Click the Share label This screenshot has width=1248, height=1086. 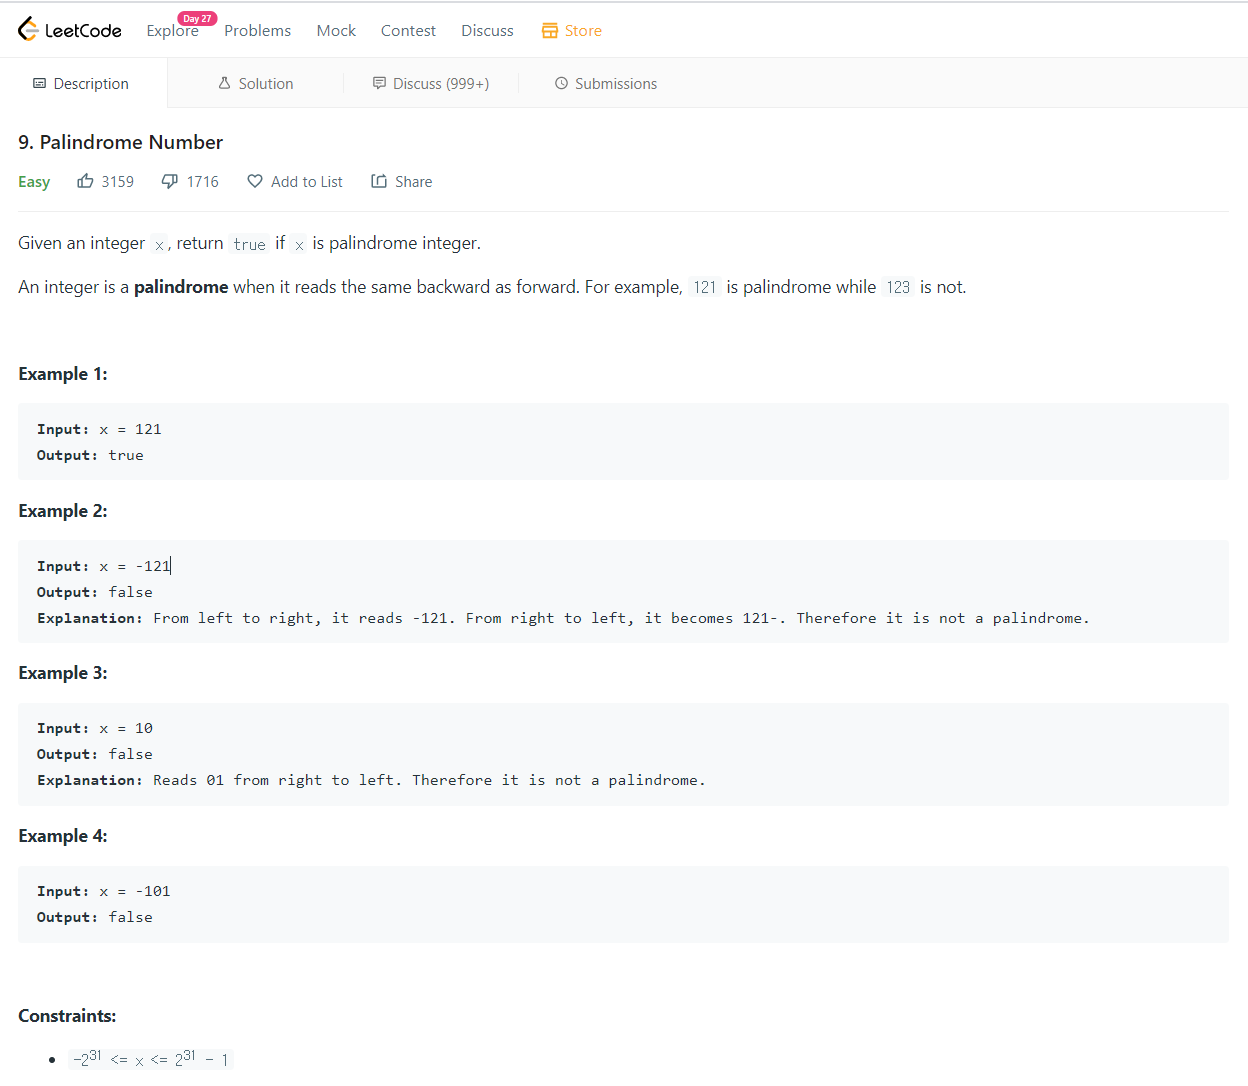(x=414, y=182)
